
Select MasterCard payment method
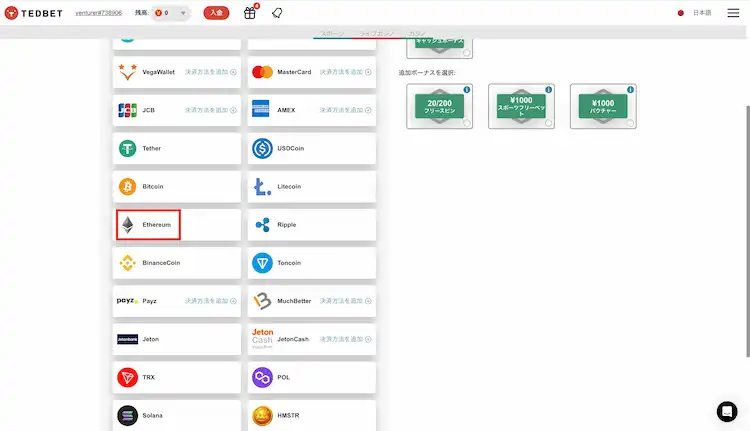[x=311, y=72]
